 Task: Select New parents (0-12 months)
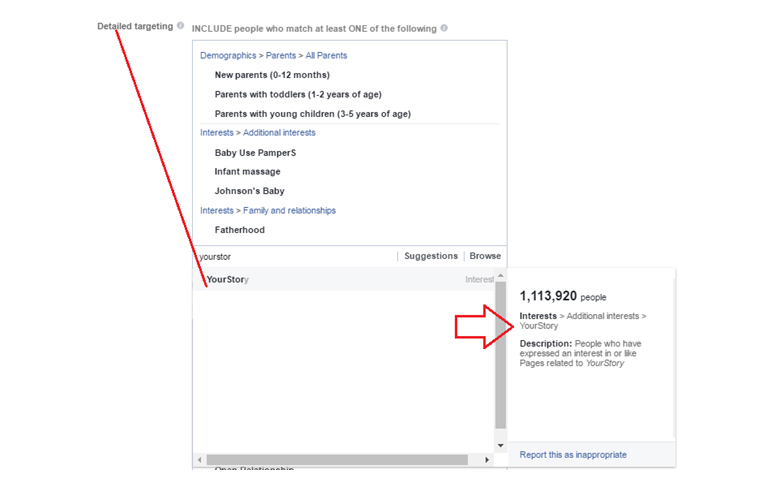pyautogui.click(x=272, y=75)
